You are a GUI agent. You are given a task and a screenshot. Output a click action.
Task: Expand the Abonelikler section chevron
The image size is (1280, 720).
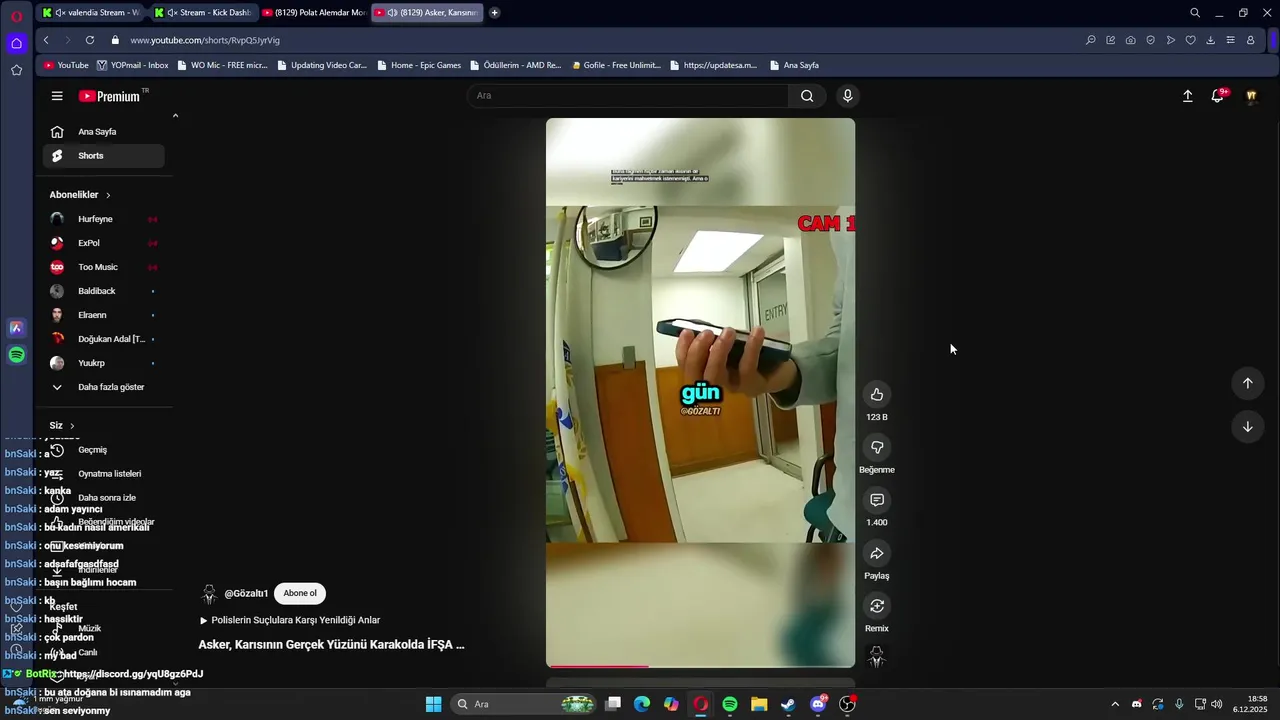tap(108, 195)
